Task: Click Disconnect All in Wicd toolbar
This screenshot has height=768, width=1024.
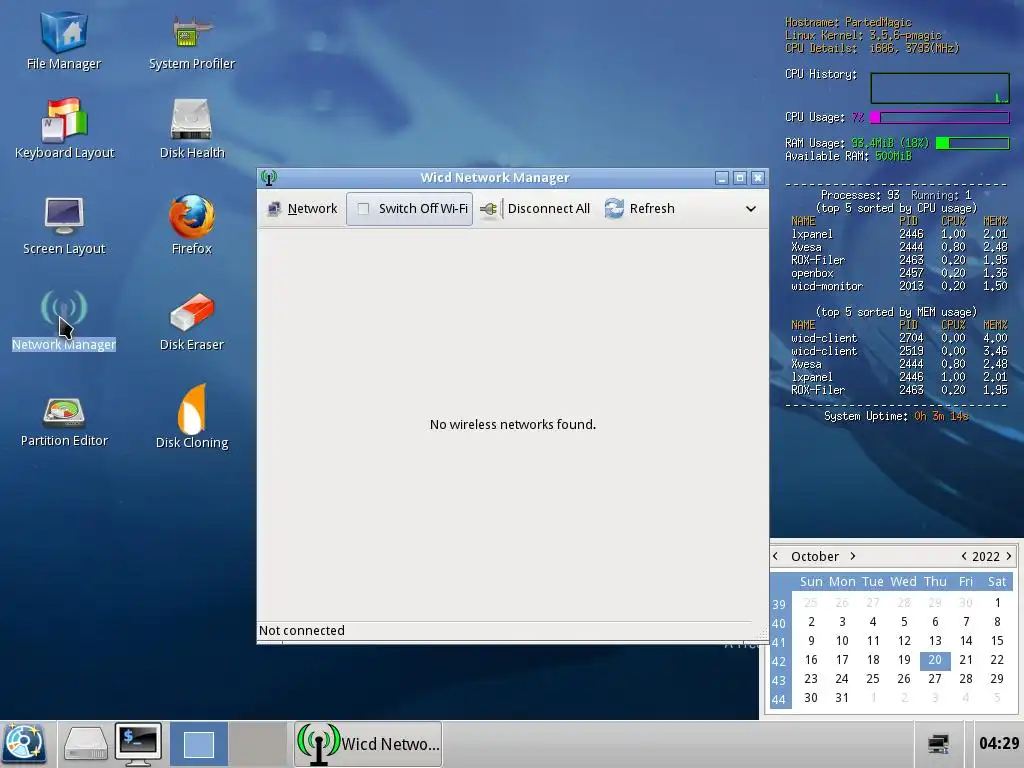Action: pos(535,209)
